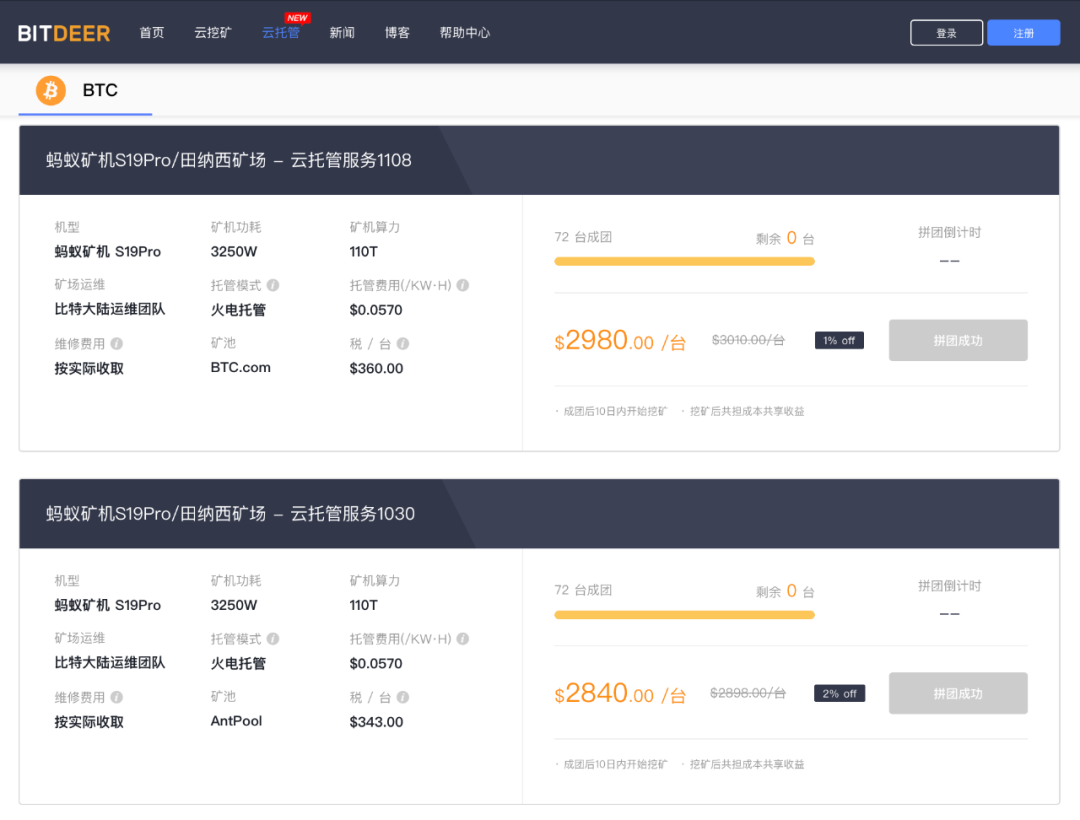Click AntPool pool value
The height and width of the screenshot is (820, 1080).
click(x=236, y=722)
